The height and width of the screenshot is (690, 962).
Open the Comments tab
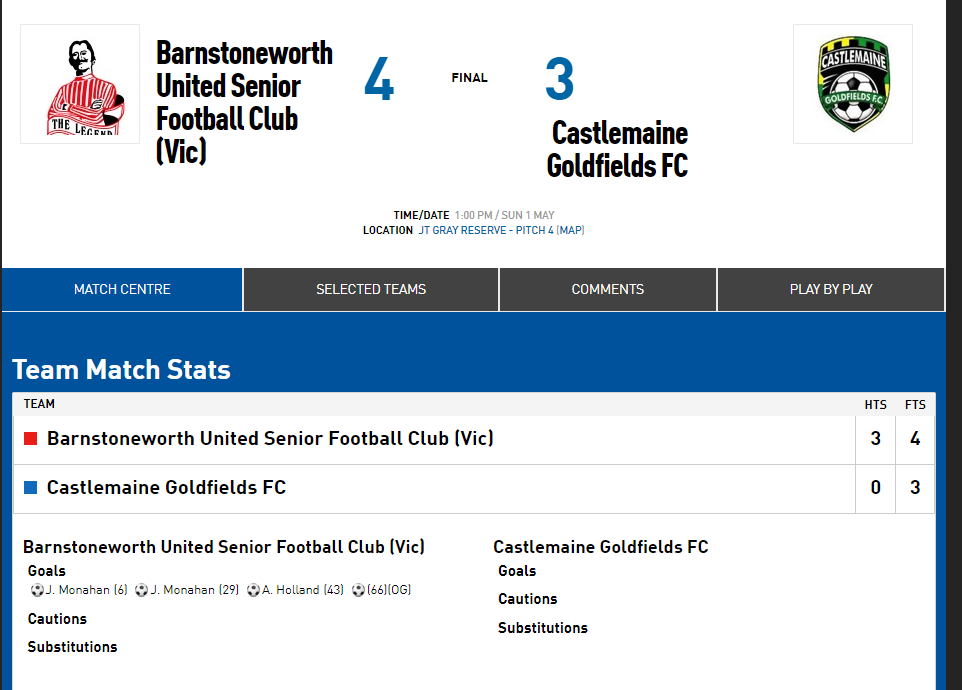[x=607, y=289]
